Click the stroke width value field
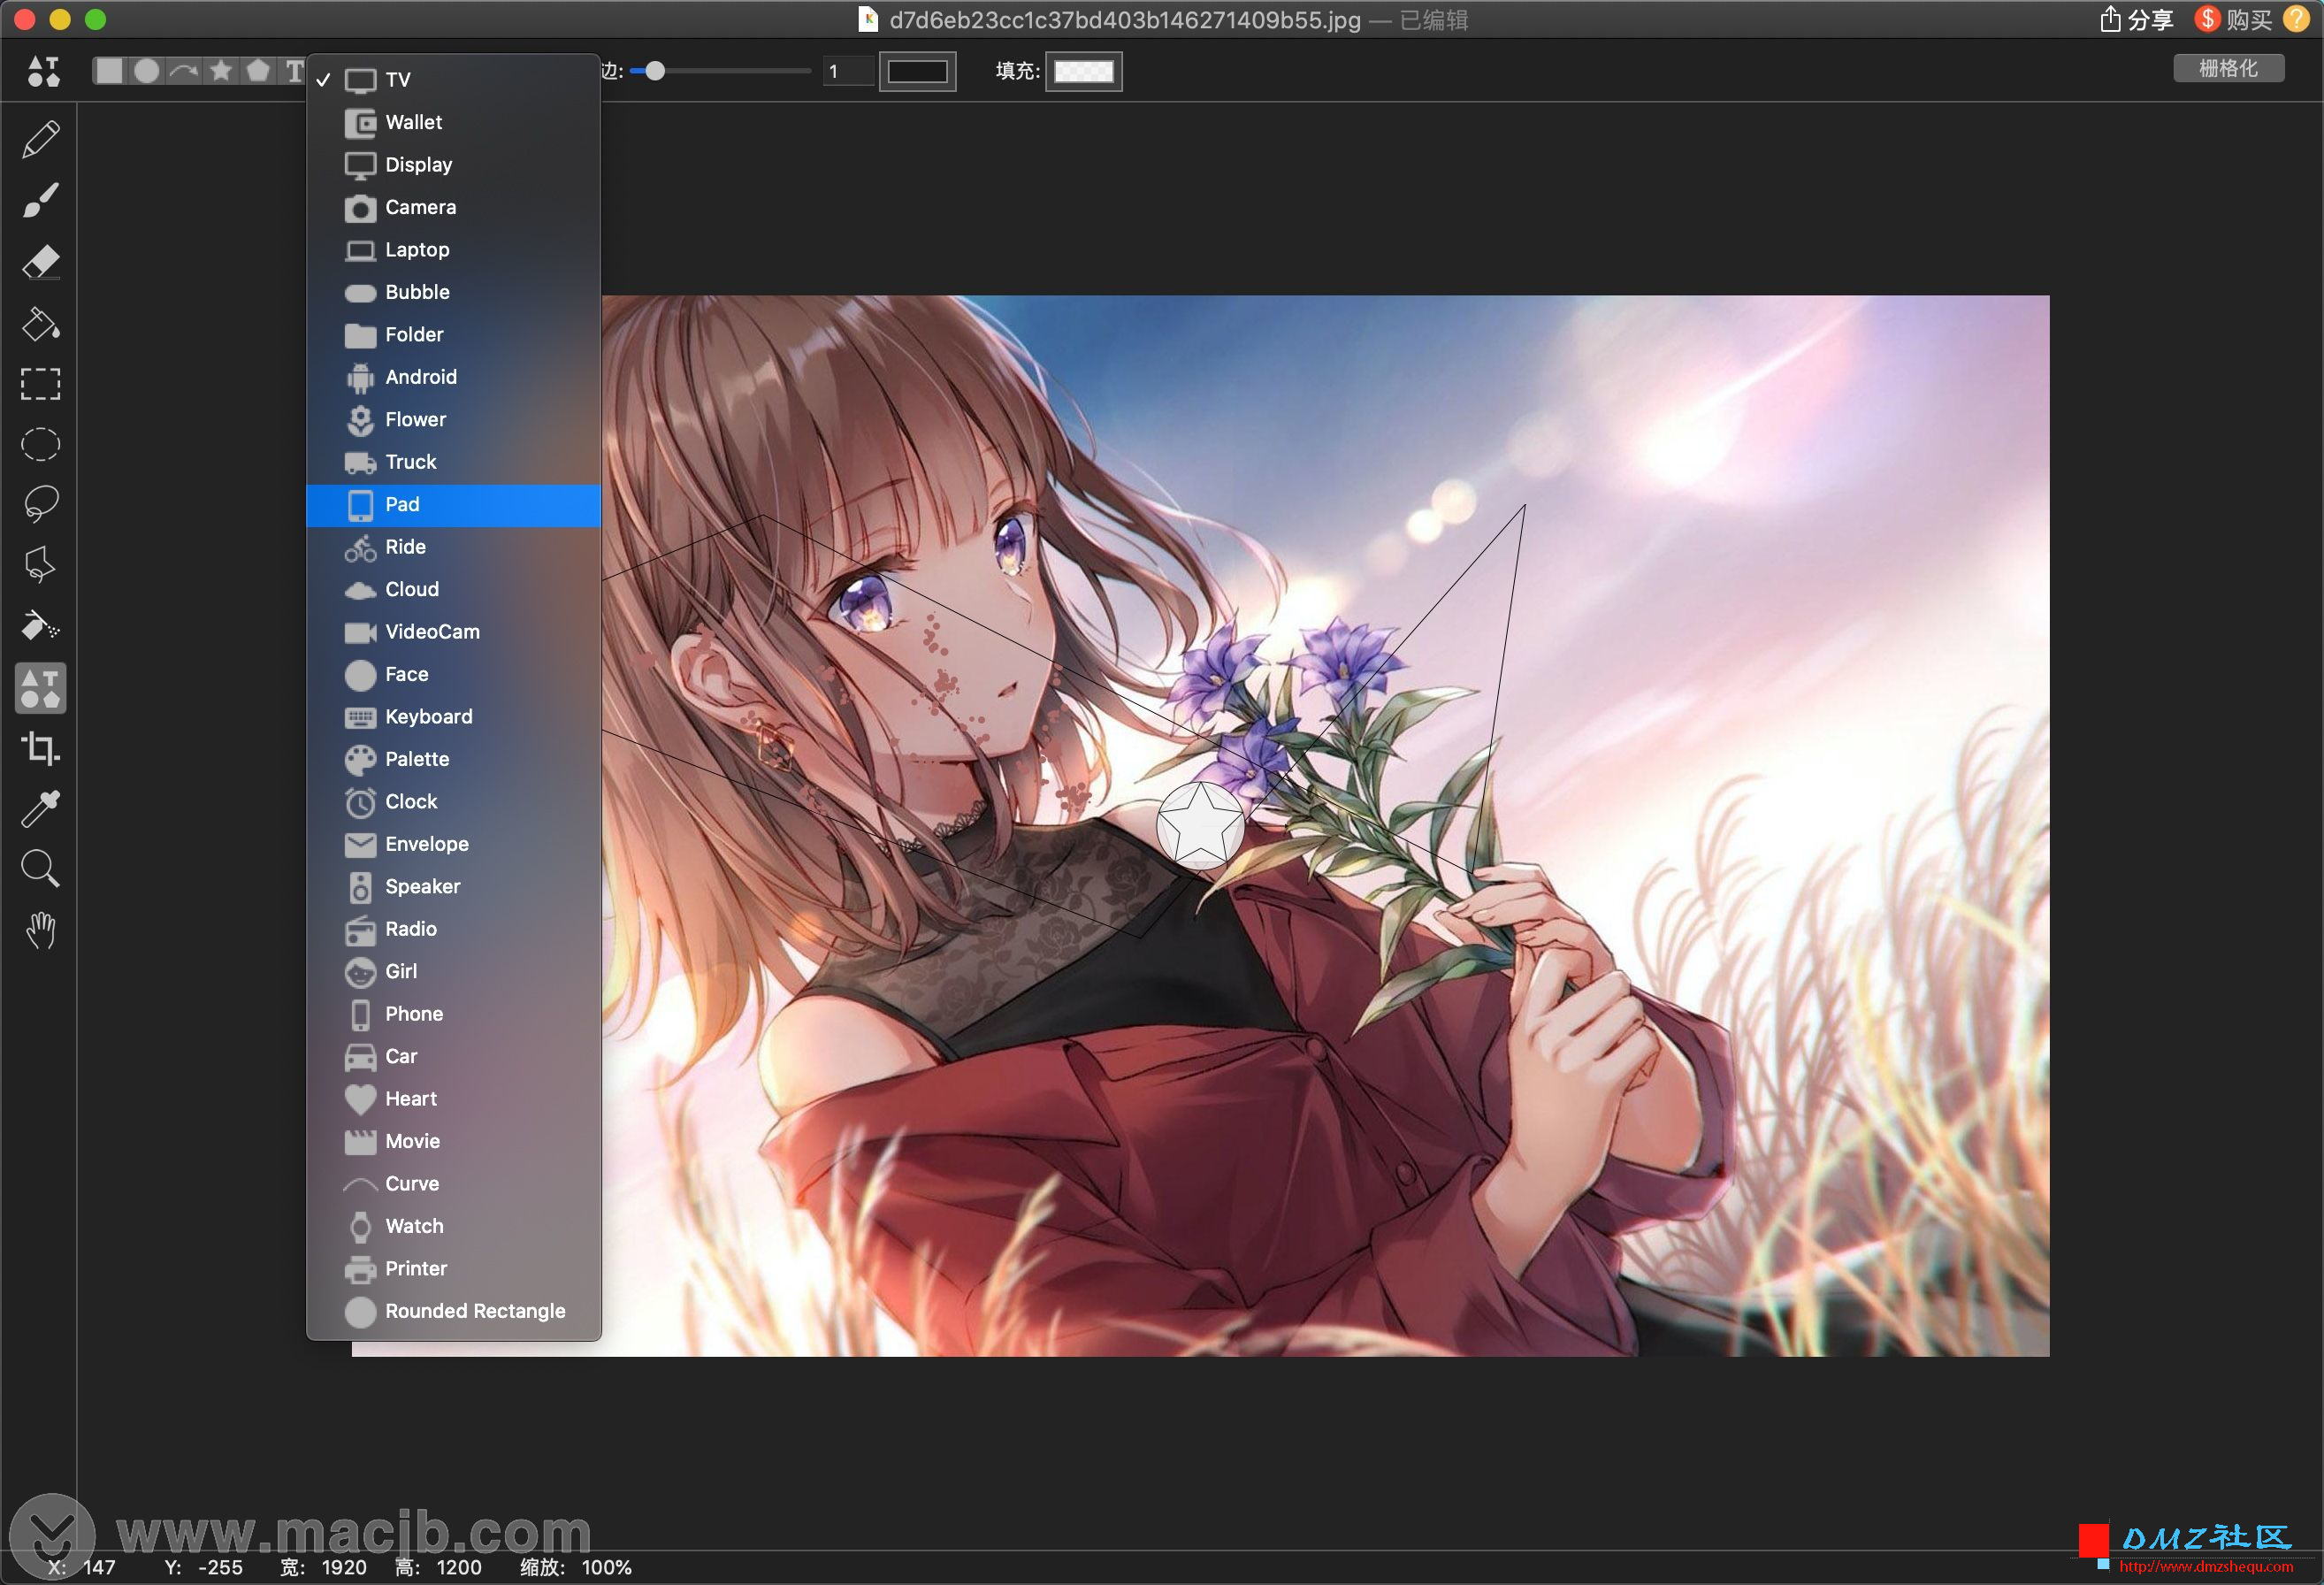2324x1585 pixels. [847, 71]
